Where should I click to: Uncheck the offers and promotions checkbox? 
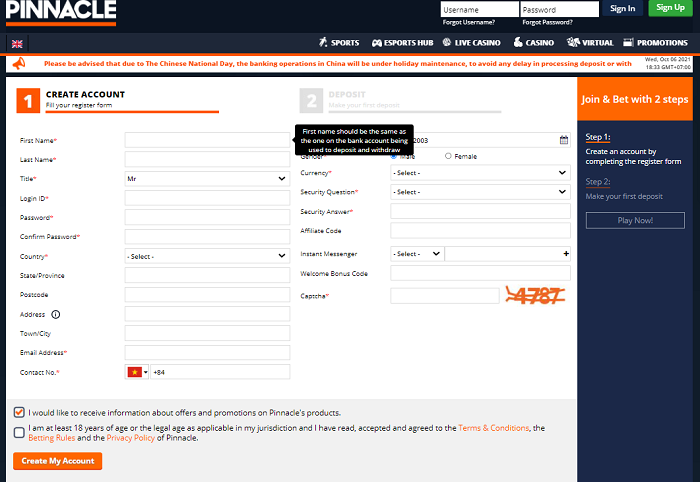tap(20, 412)
